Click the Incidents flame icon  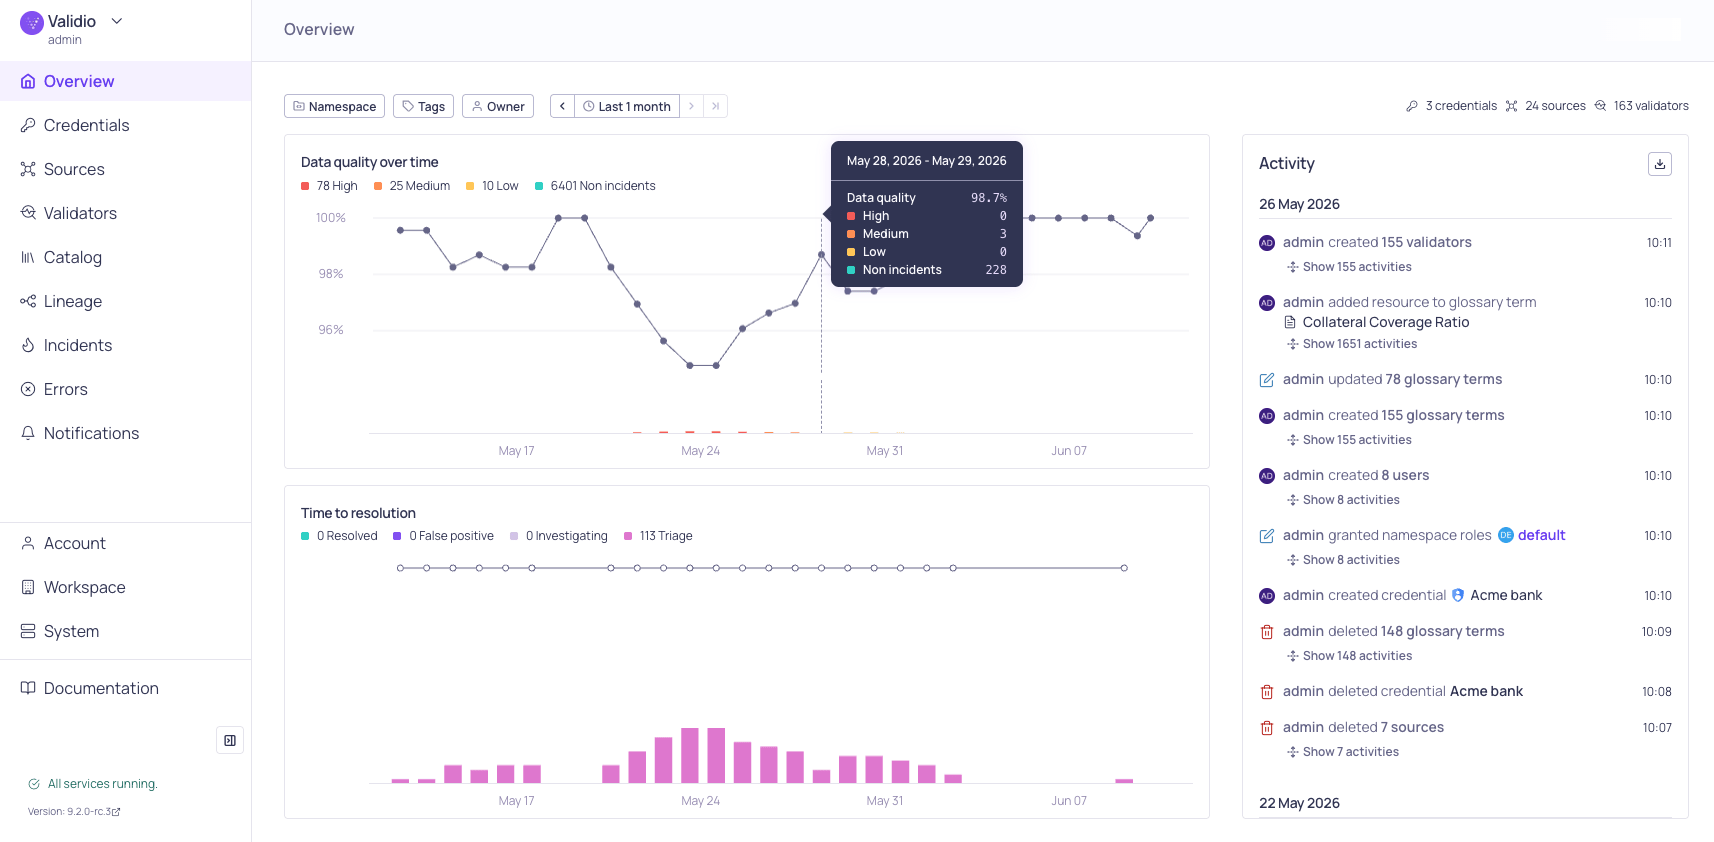click(x=28, y=345)
